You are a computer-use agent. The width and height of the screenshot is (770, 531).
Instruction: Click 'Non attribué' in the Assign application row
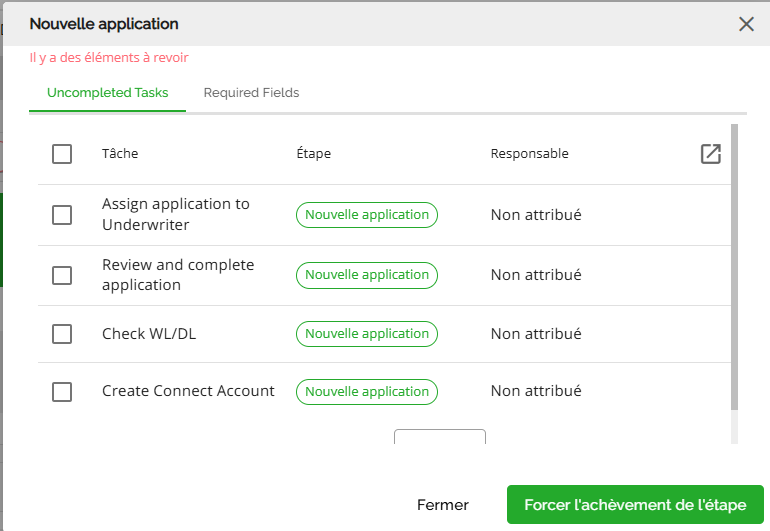pyautogui.click(x=536, y=215)
